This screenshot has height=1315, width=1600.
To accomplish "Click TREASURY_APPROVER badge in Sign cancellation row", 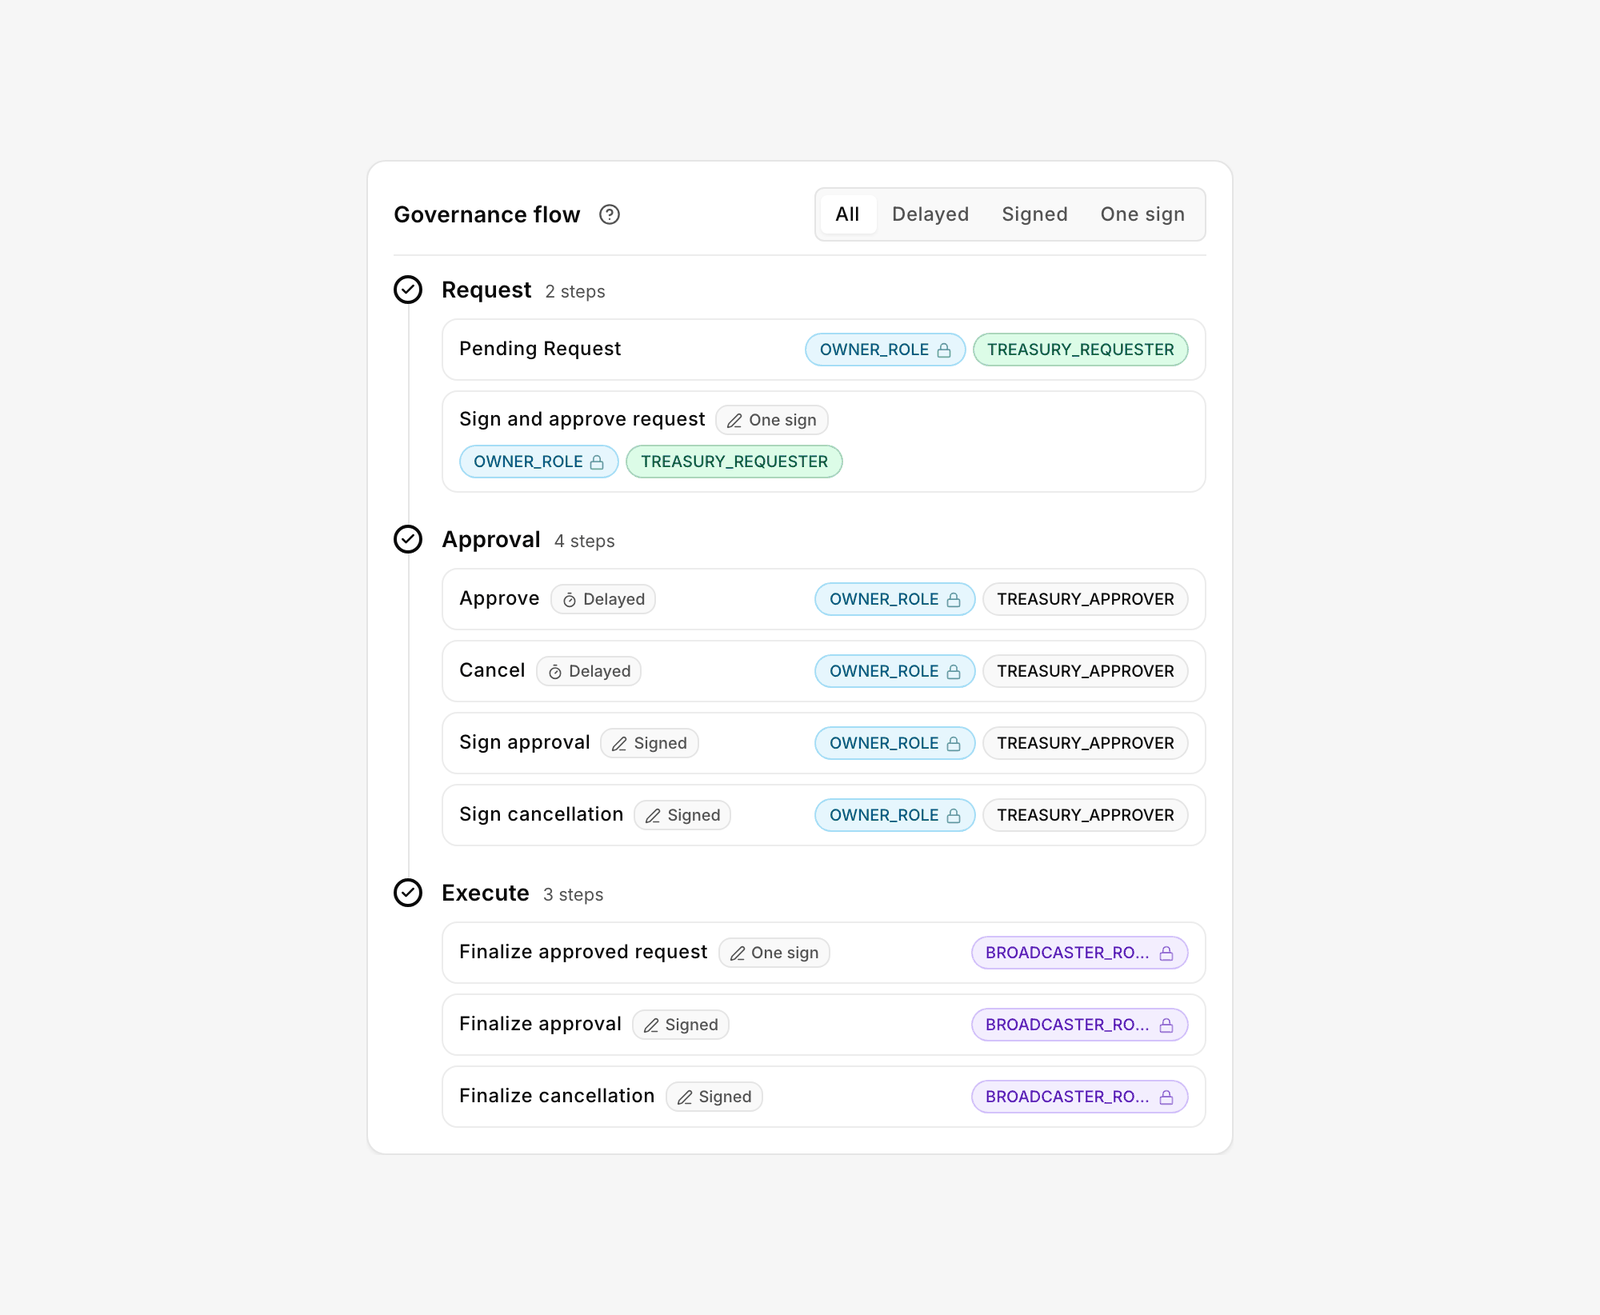I will click(x=1085, y=815).
